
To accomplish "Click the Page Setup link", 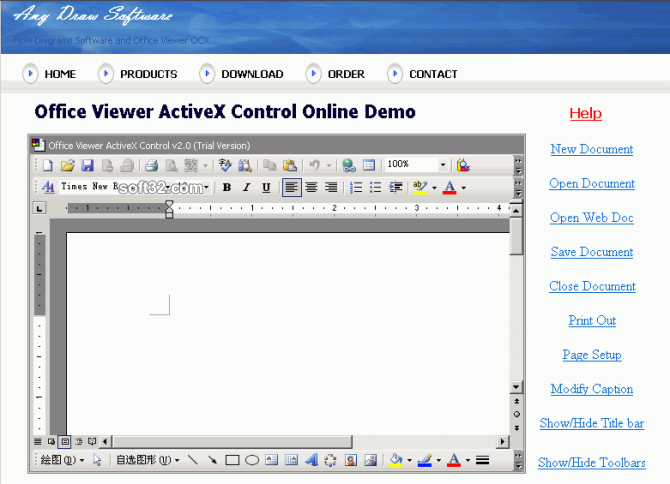I will tap(592, 355).
